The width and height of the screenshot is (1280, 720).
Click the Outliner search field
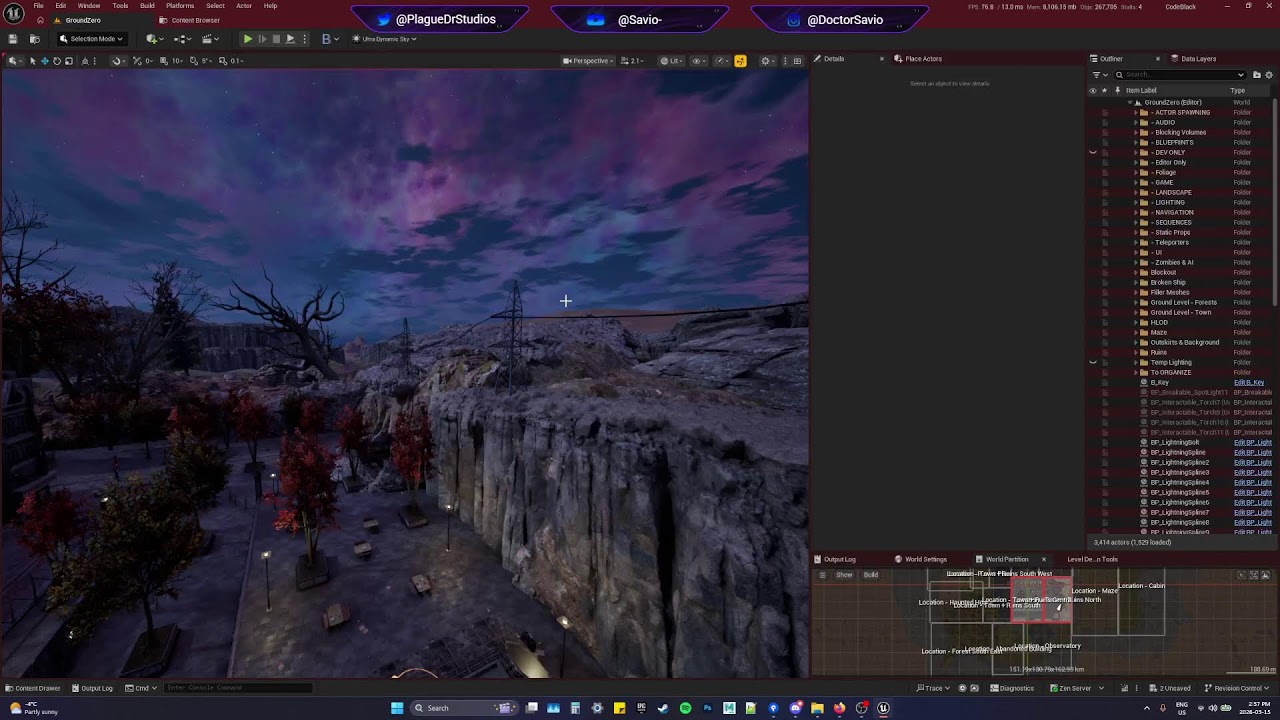[x=1180, y=75]
